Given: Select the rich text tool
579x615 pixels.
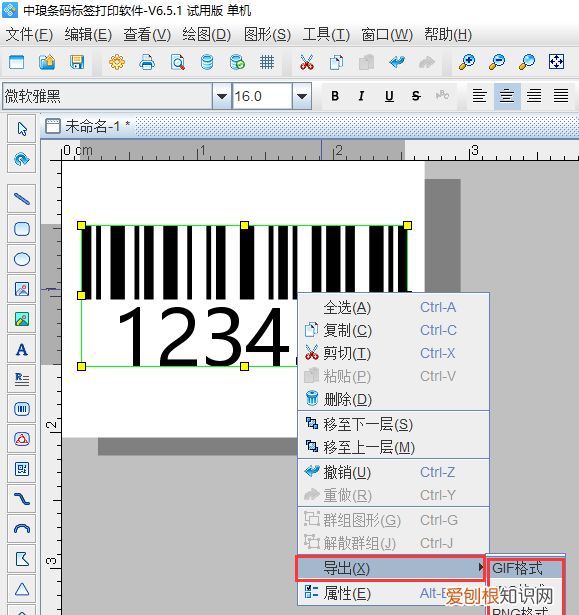Looking at the screenshot, I should 22,379.
